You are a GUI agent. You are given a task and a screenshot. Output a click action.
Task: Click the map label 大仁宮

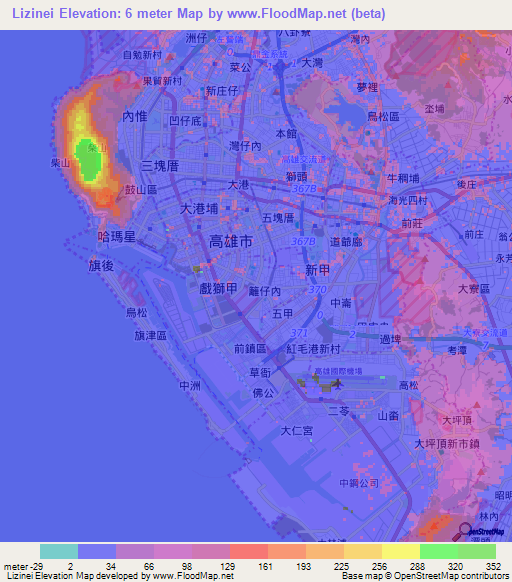pos(297,431)
